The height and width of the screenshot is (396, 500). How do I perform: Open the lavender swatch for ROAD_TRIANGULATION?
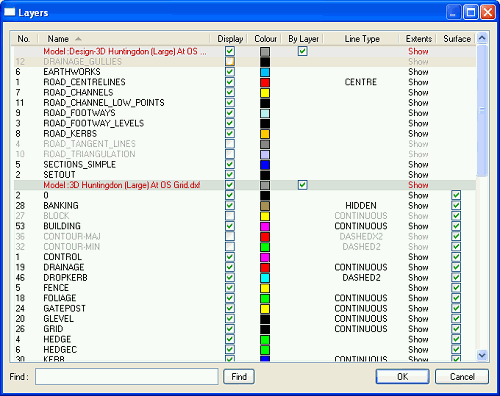tap(265, 155)
